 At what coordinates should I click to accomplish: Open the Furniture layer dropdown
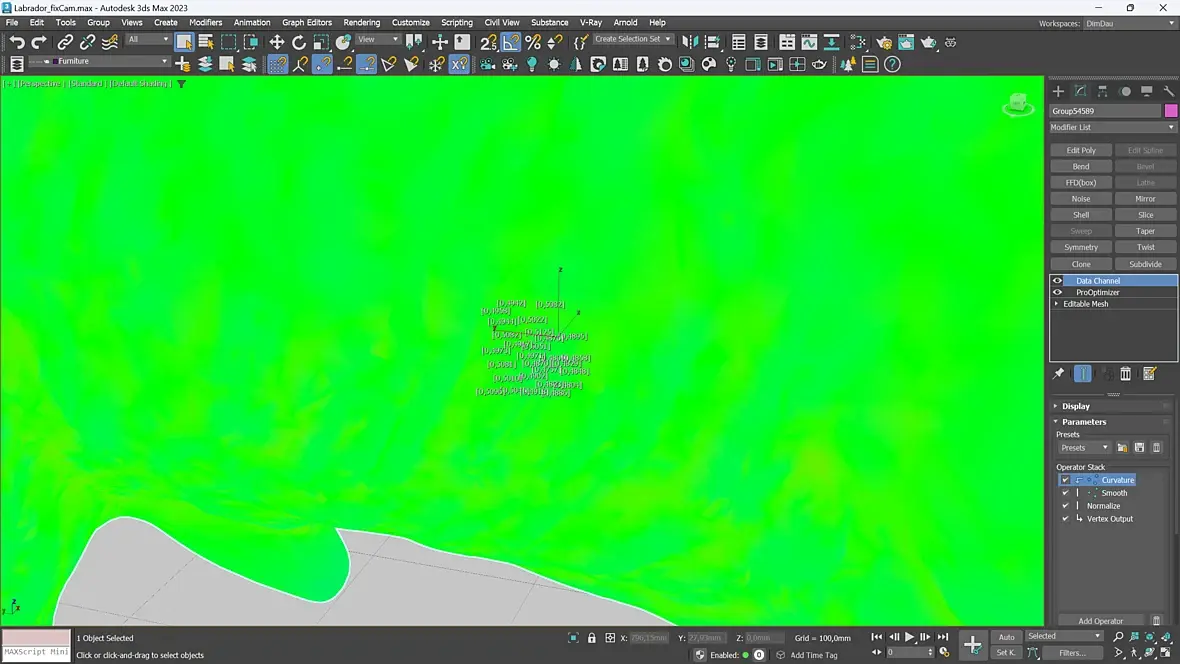[99, 61]
